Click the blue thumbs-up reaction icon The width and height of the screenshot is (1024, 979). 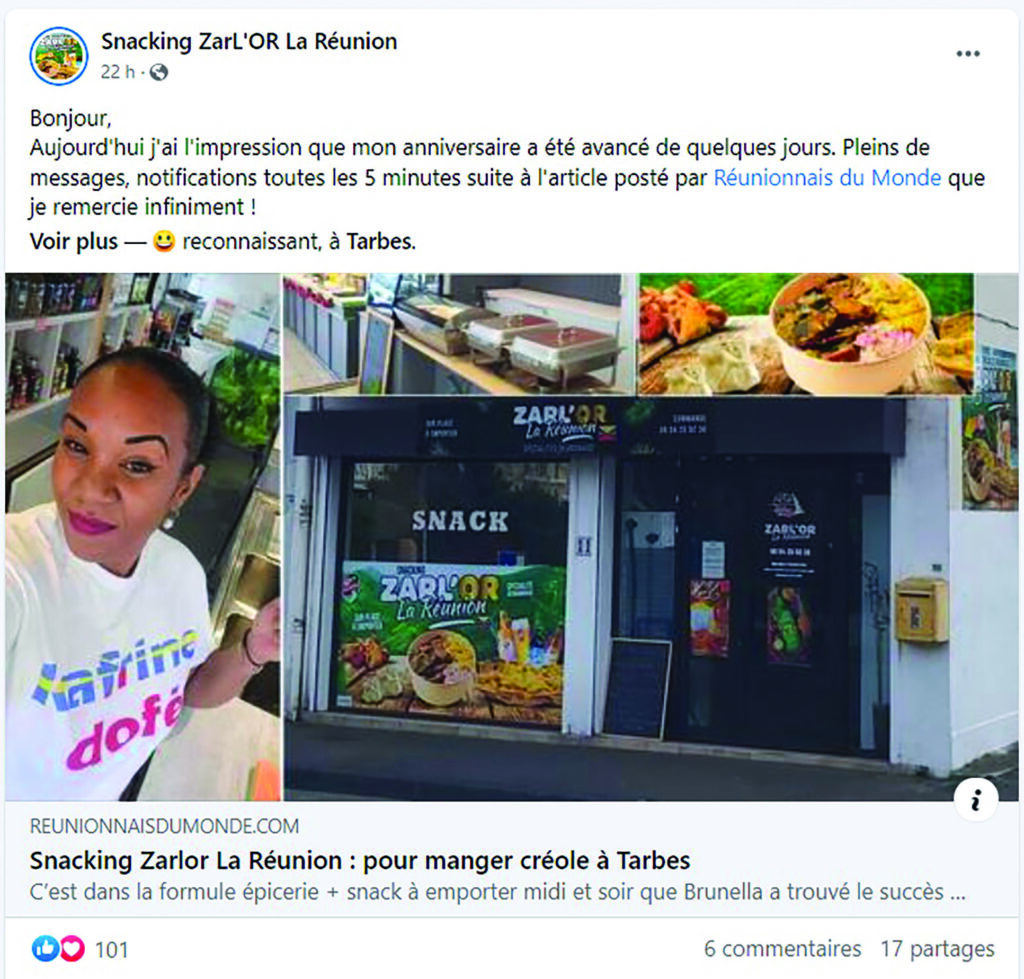(44, 948)
